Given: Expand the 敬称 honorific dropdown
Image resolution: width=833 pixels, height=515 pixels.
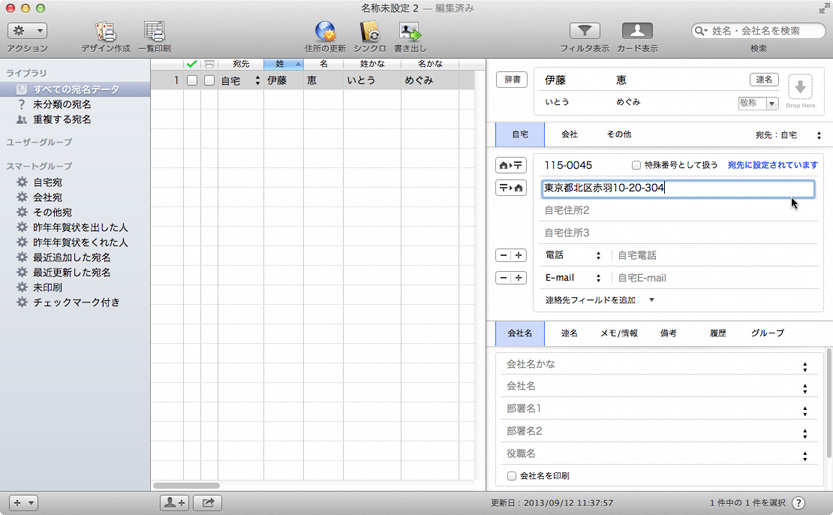Looking at the screenshot, I should pos(758,103).
